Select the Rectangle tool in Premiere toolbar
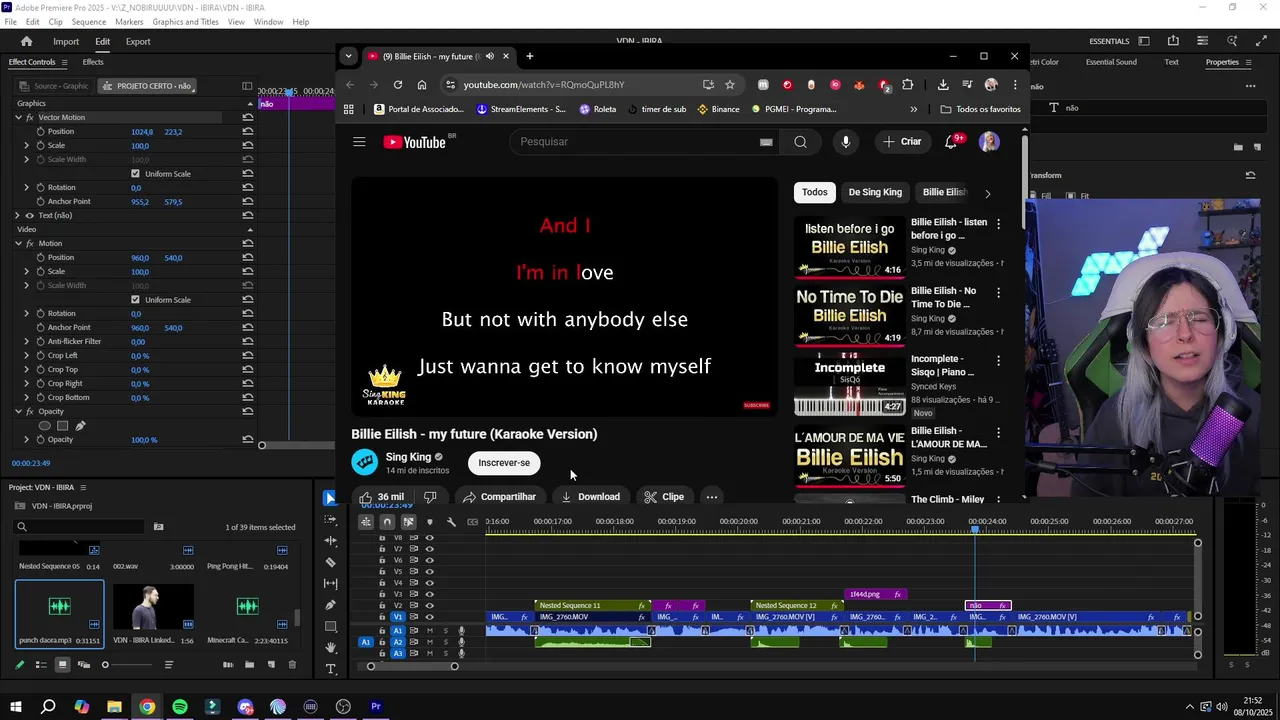 331,627
